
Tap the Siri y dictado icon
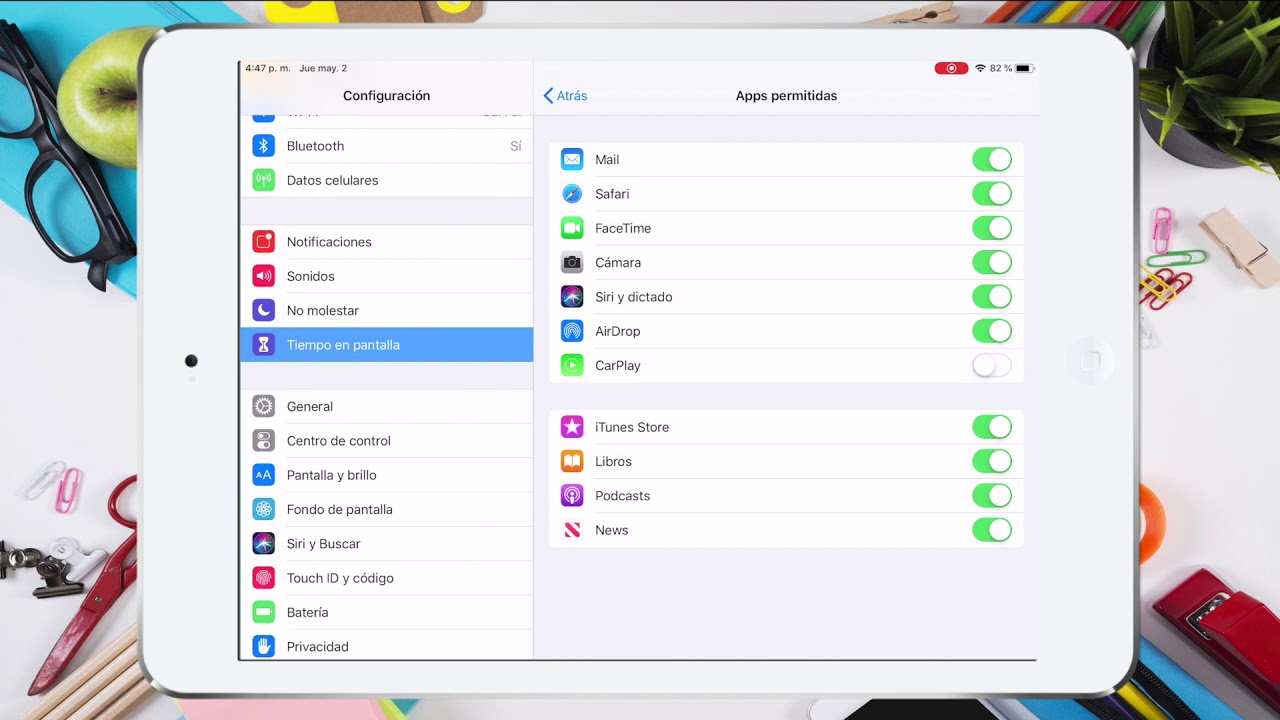(x=572, y=297)
